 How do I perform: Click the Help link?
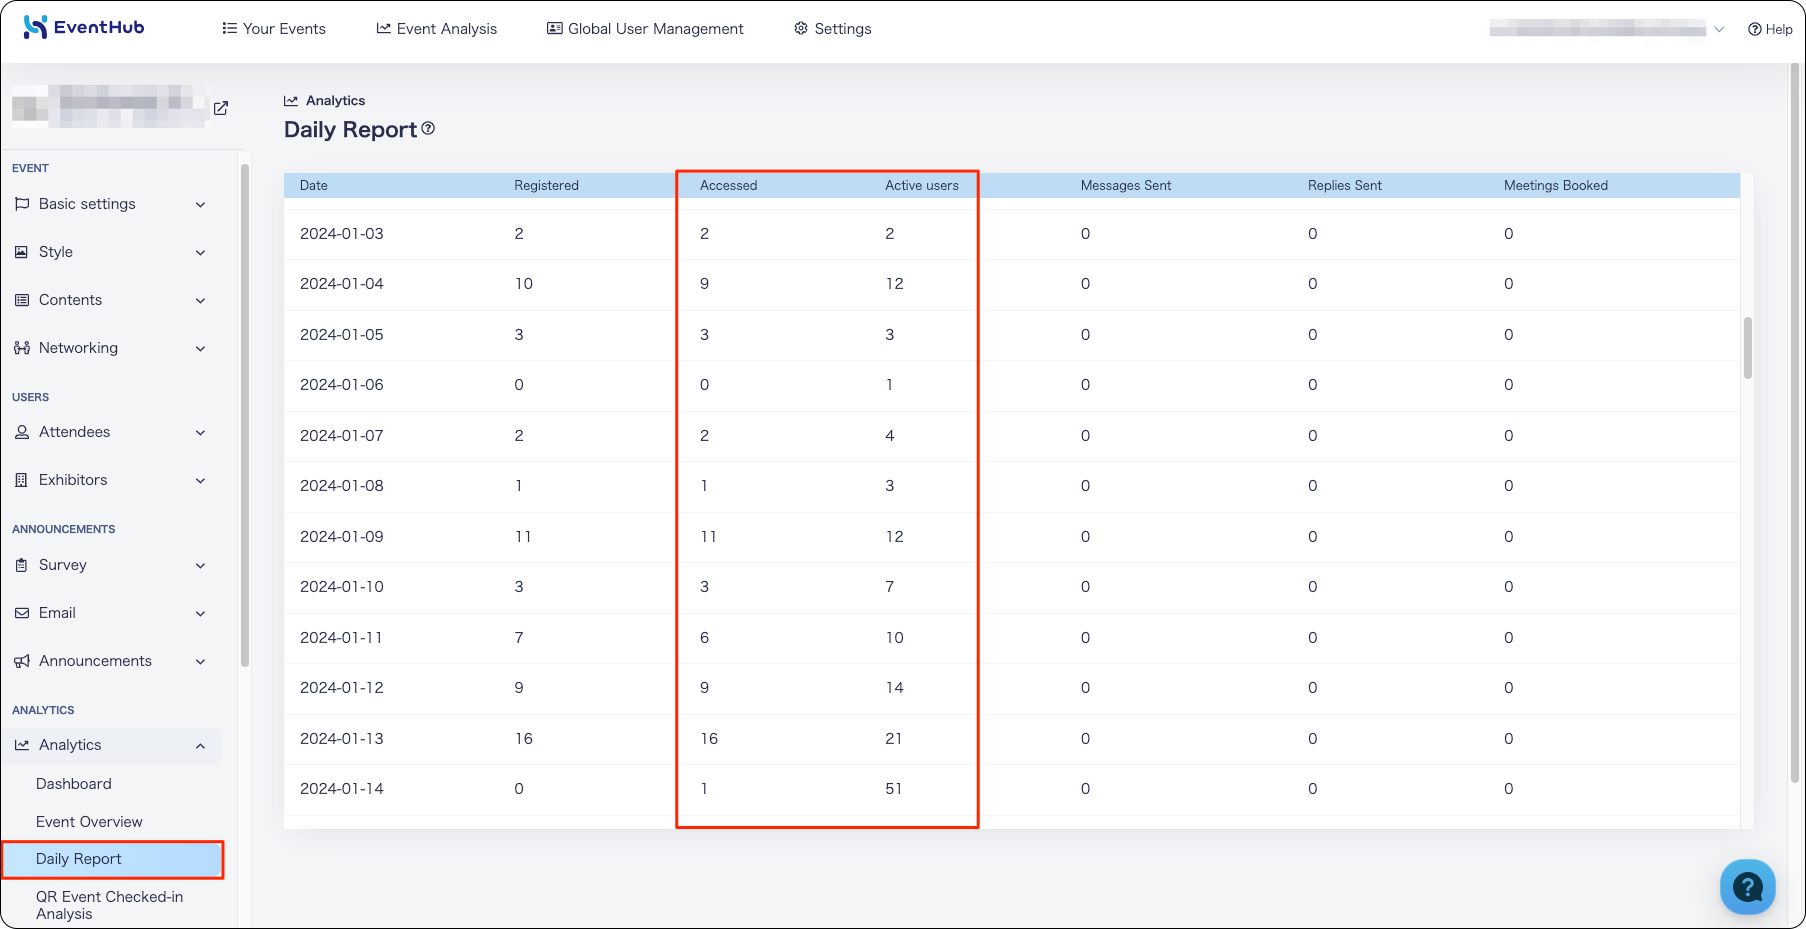[1769, 29]
